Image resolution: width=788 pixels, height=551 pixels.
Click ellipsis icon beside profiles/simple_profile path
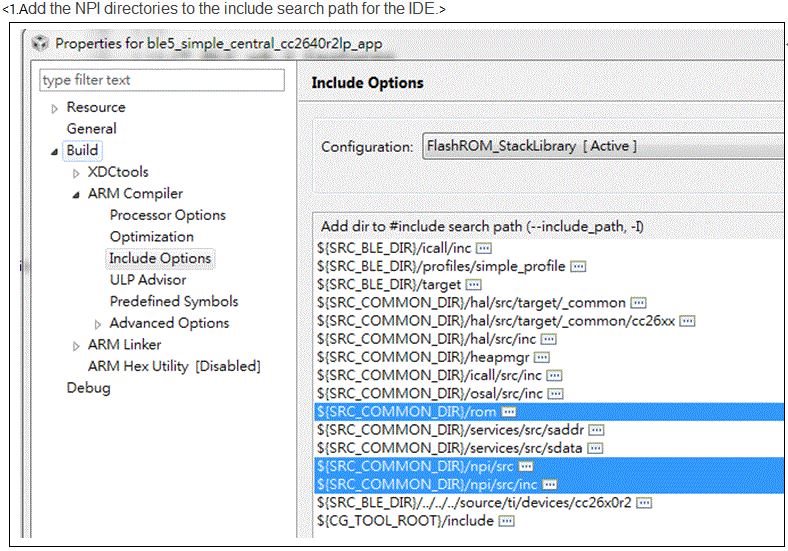[578, 266]
